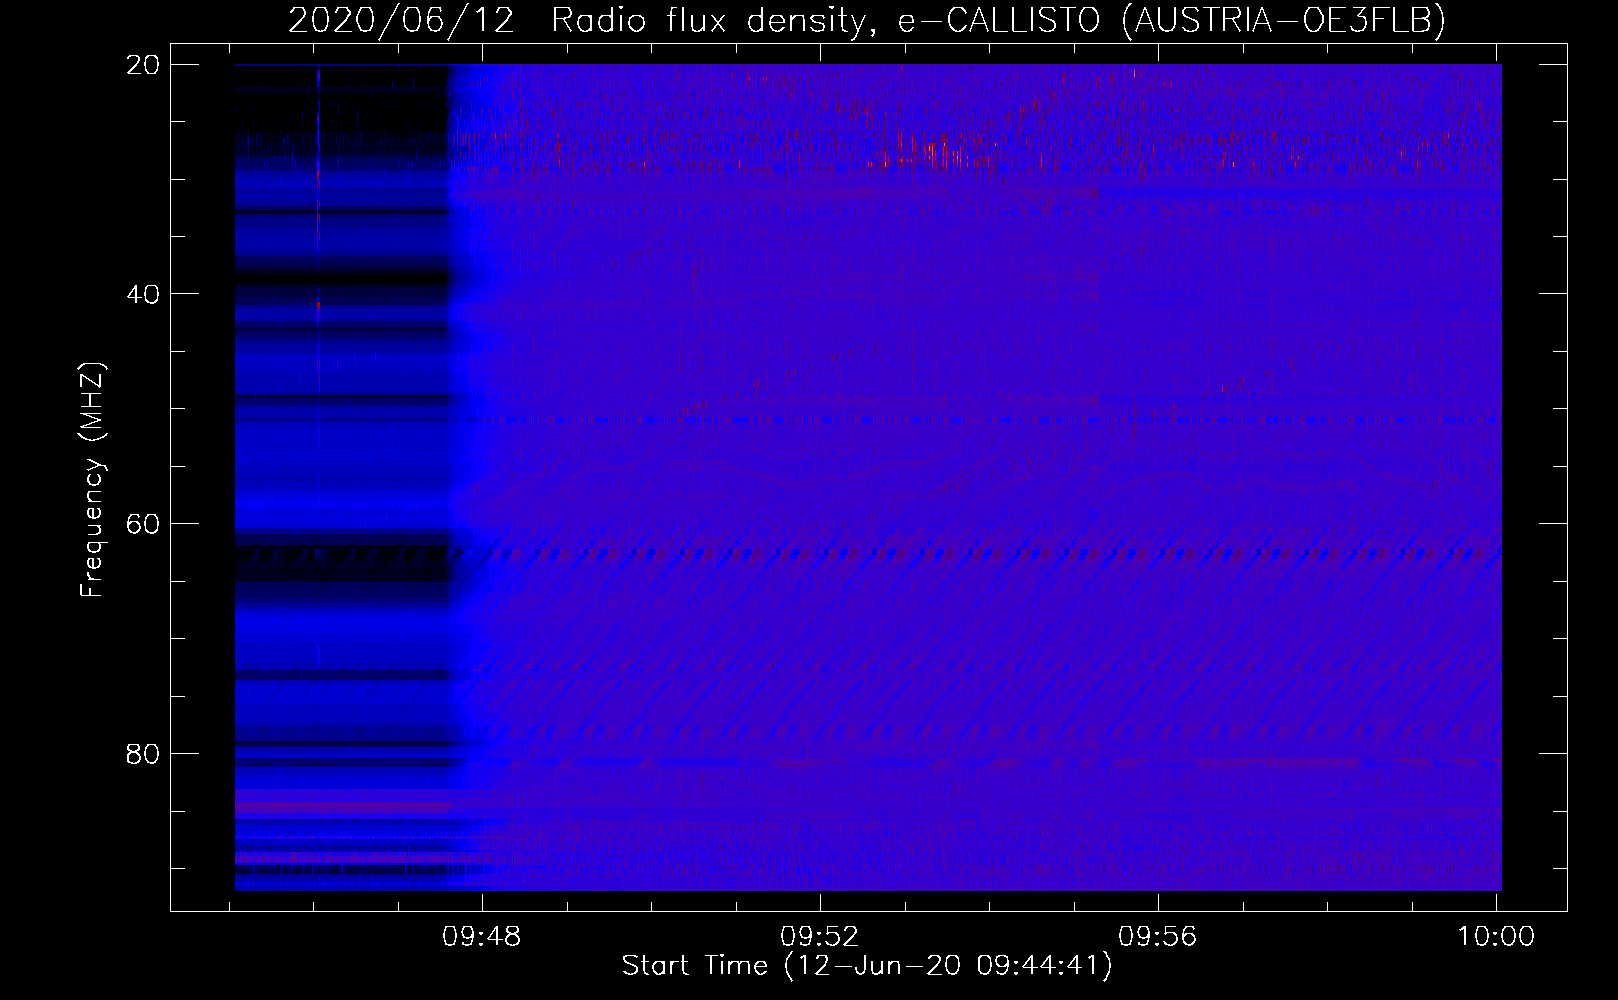This screenshot has width=1618, height=1000.
Task: Click the plot title "2020/06/12 Radio flux density, e-CALLISTO (AUSTRIA-OE3FLB)"
Action: pos(867,21)
